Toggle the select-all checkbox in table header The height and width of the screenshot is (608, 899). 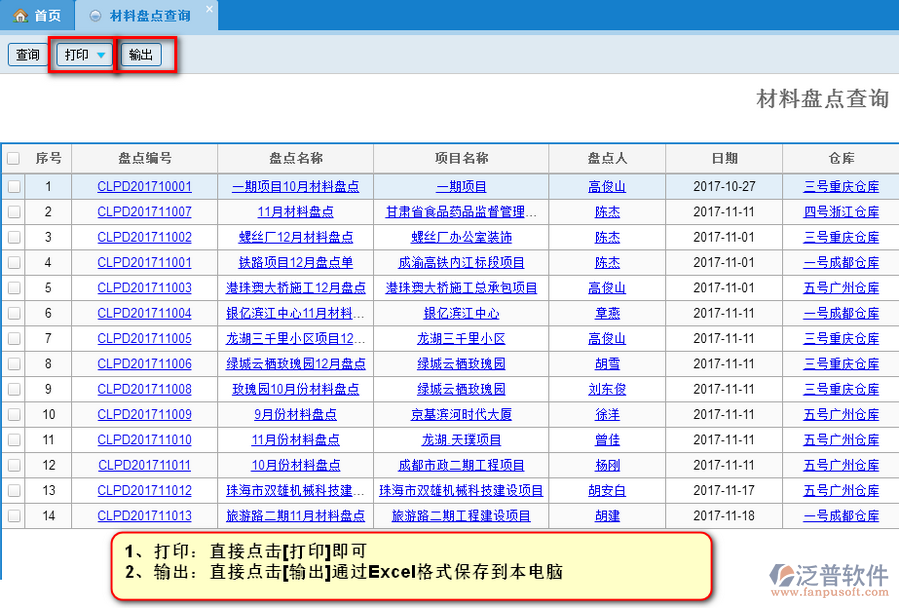coord(13,158)
